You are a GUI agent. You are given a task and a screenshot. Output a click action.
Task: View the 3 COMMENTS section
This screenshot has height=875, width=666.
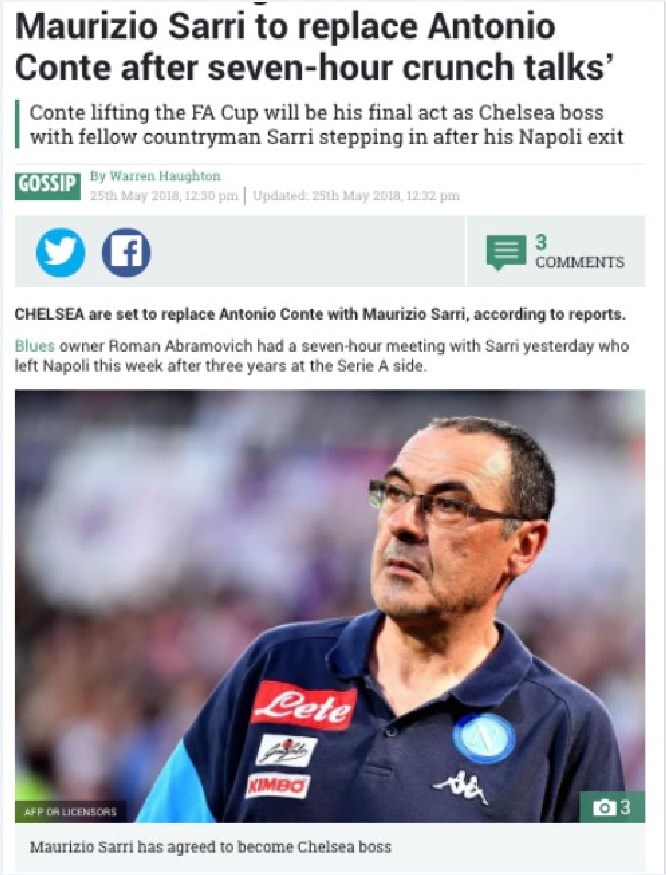[x=579, y=252]
